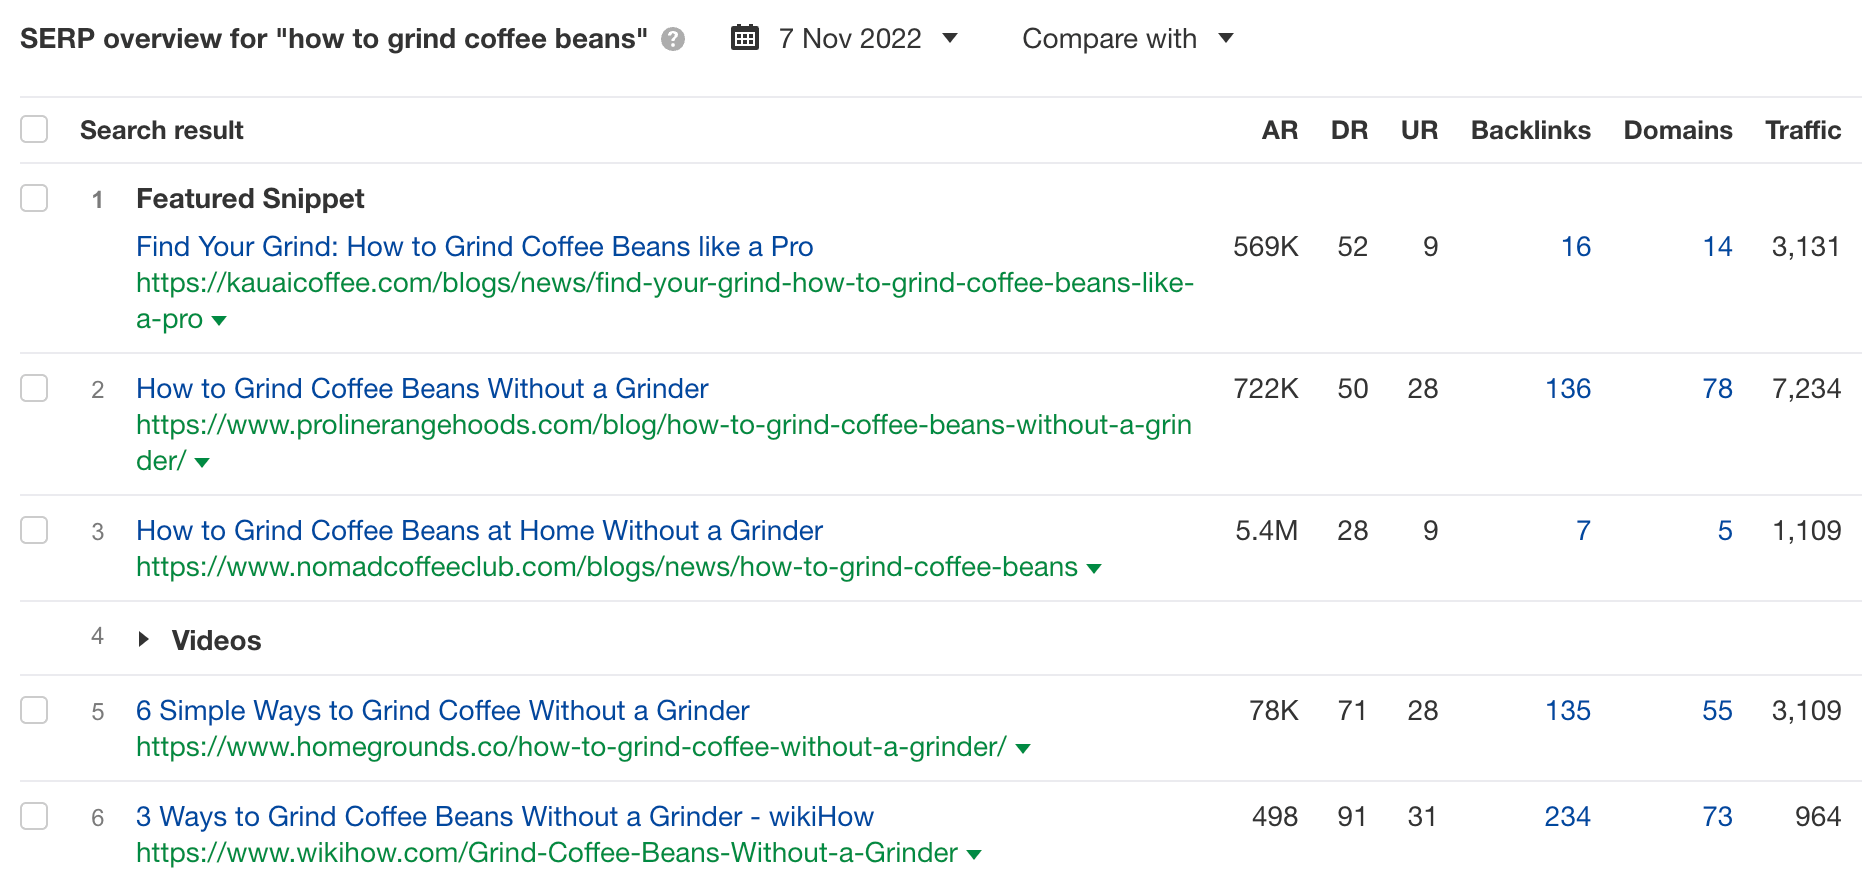Expand the URL dropdown for the homegrounds result
Screen dimensions: 1862x878
pos(1023,747)
